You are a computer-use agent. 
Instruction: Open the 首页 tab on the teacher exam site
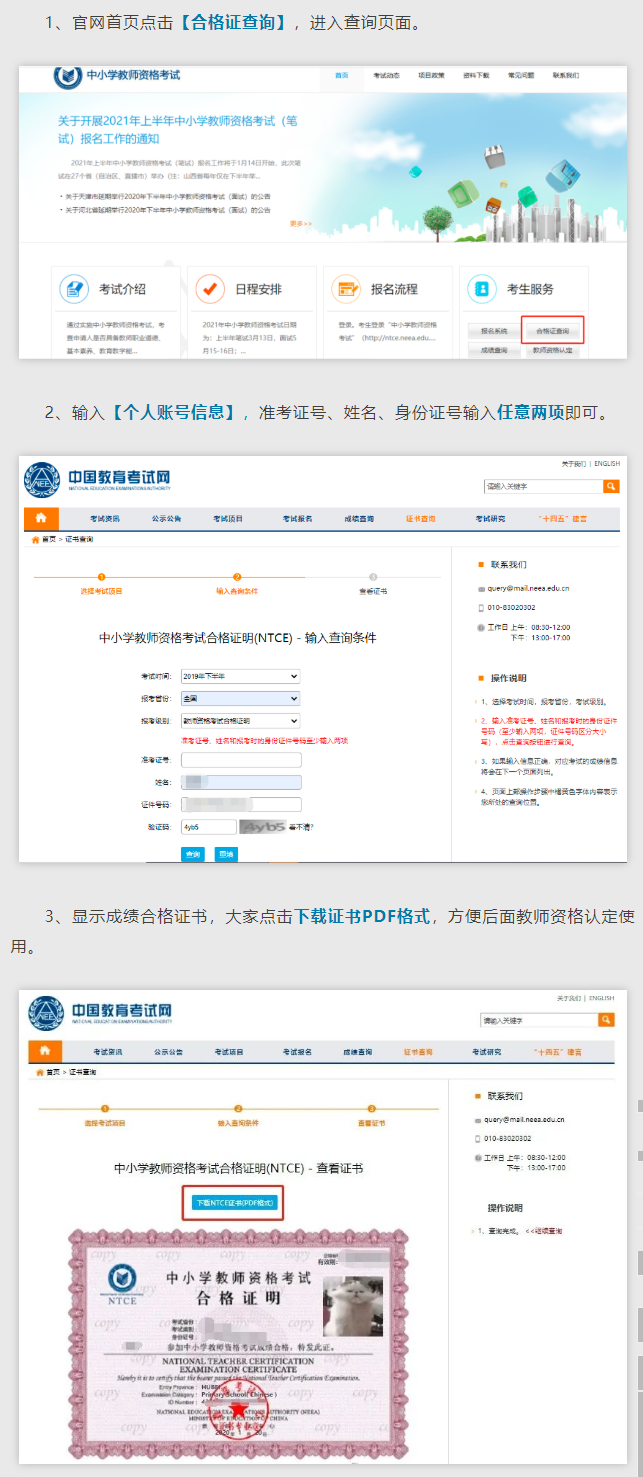(x=342, y=75)
